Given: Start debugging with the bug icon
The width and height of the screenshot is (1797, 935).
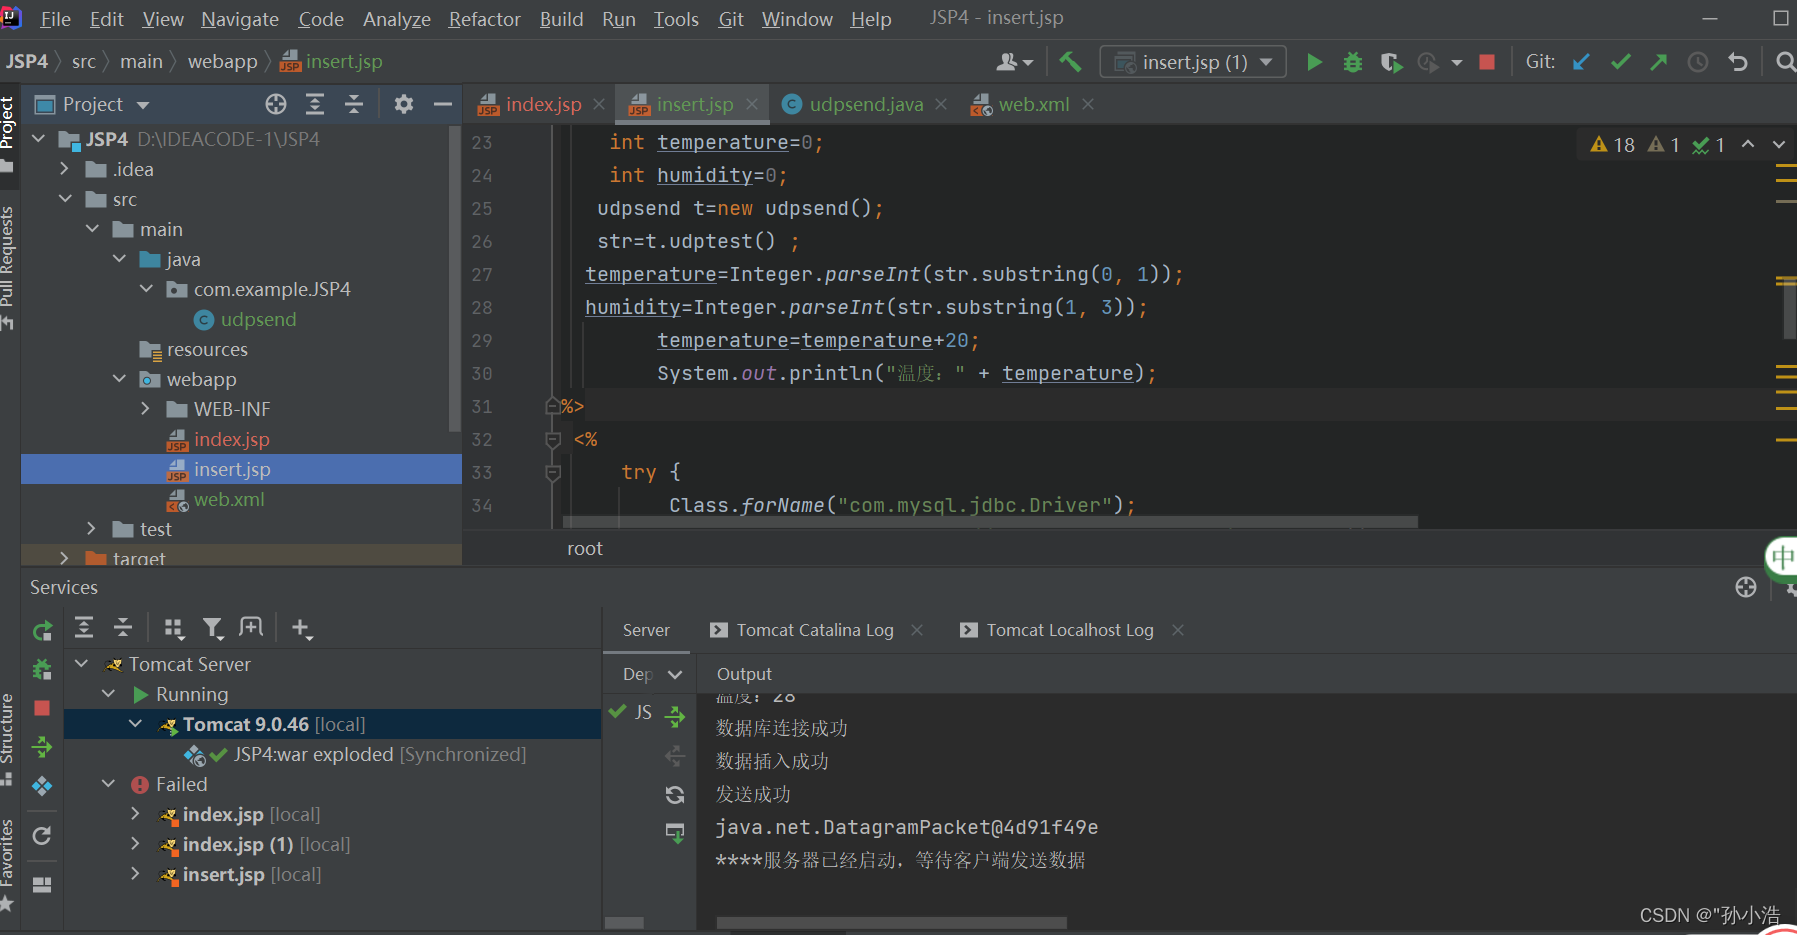Looking at the screenshot, I should (1352, 62).
